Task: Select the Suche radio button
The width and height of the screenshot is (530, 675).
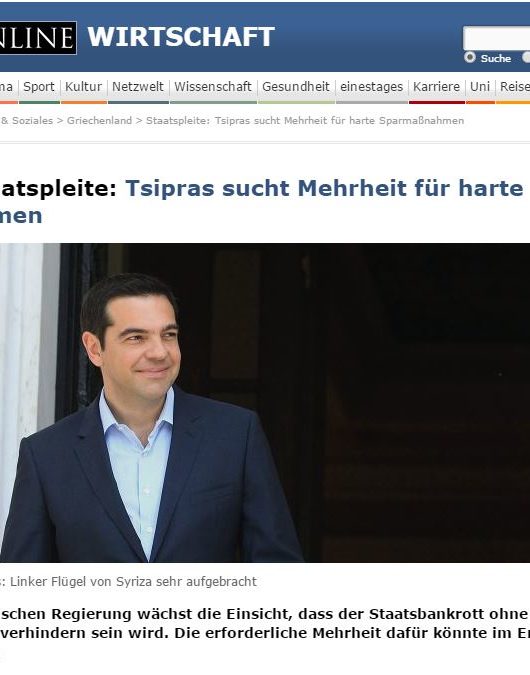Action: point(470,57)
